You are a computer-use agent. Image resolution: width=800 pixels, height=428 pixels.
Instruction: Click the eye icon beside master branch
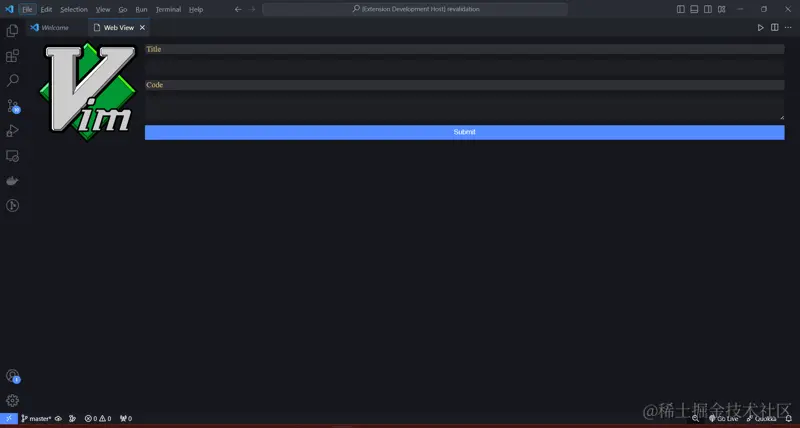pyautogui.click(x=58, y=418)
